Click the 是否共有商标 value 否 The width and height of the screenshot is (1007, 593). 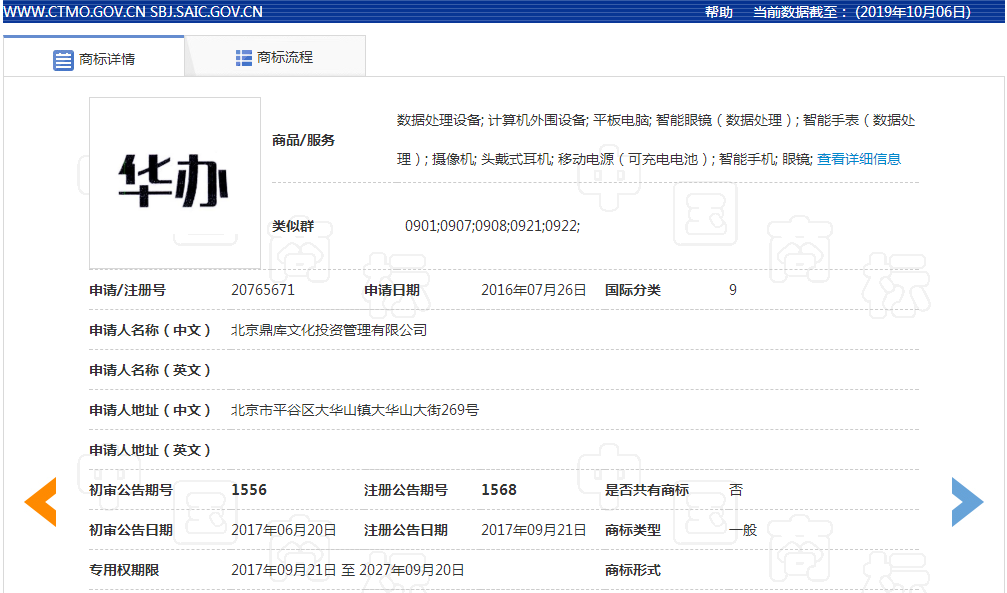pyautogui.click(x=736, y=489)
